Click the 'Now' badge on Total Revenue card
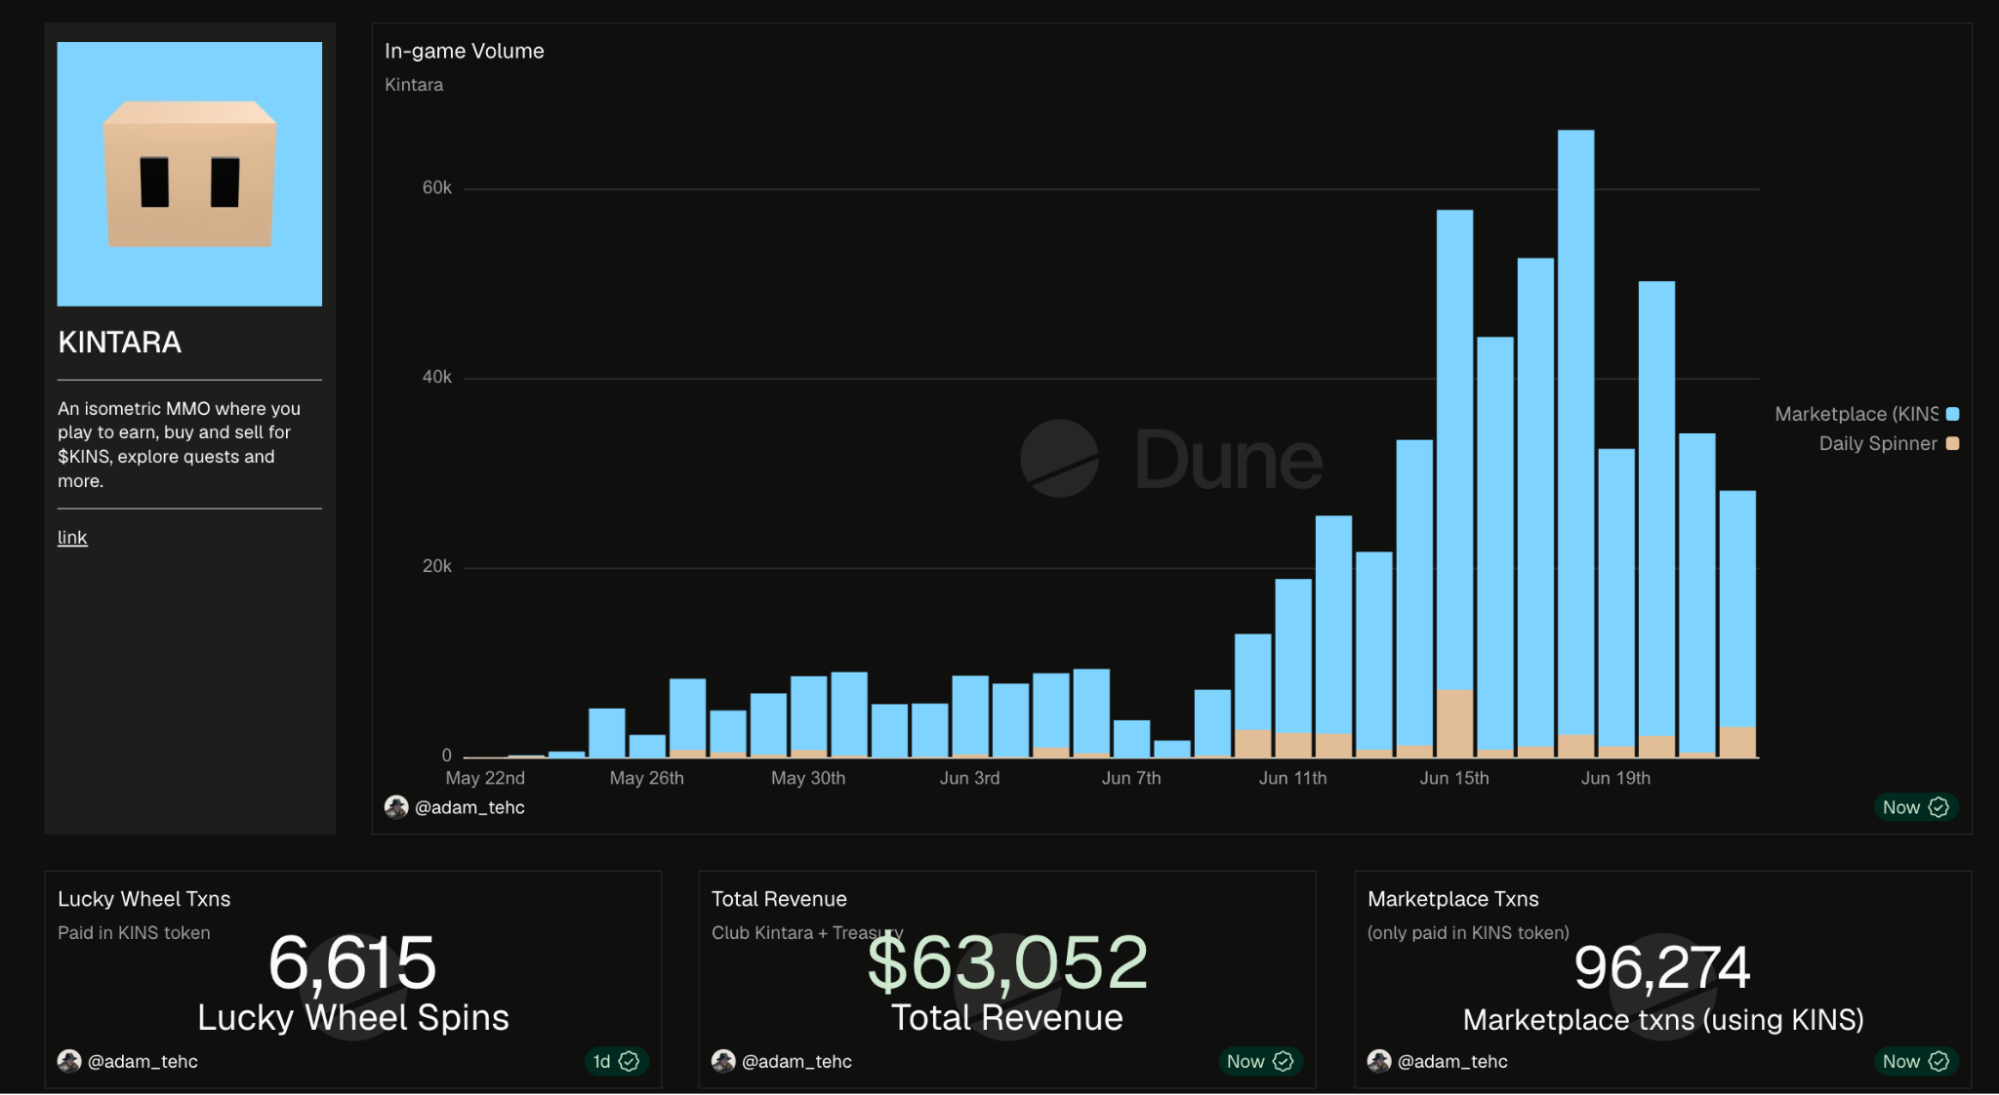Viewport: 1999px width, 1095px height. tap(1260, 1061)
